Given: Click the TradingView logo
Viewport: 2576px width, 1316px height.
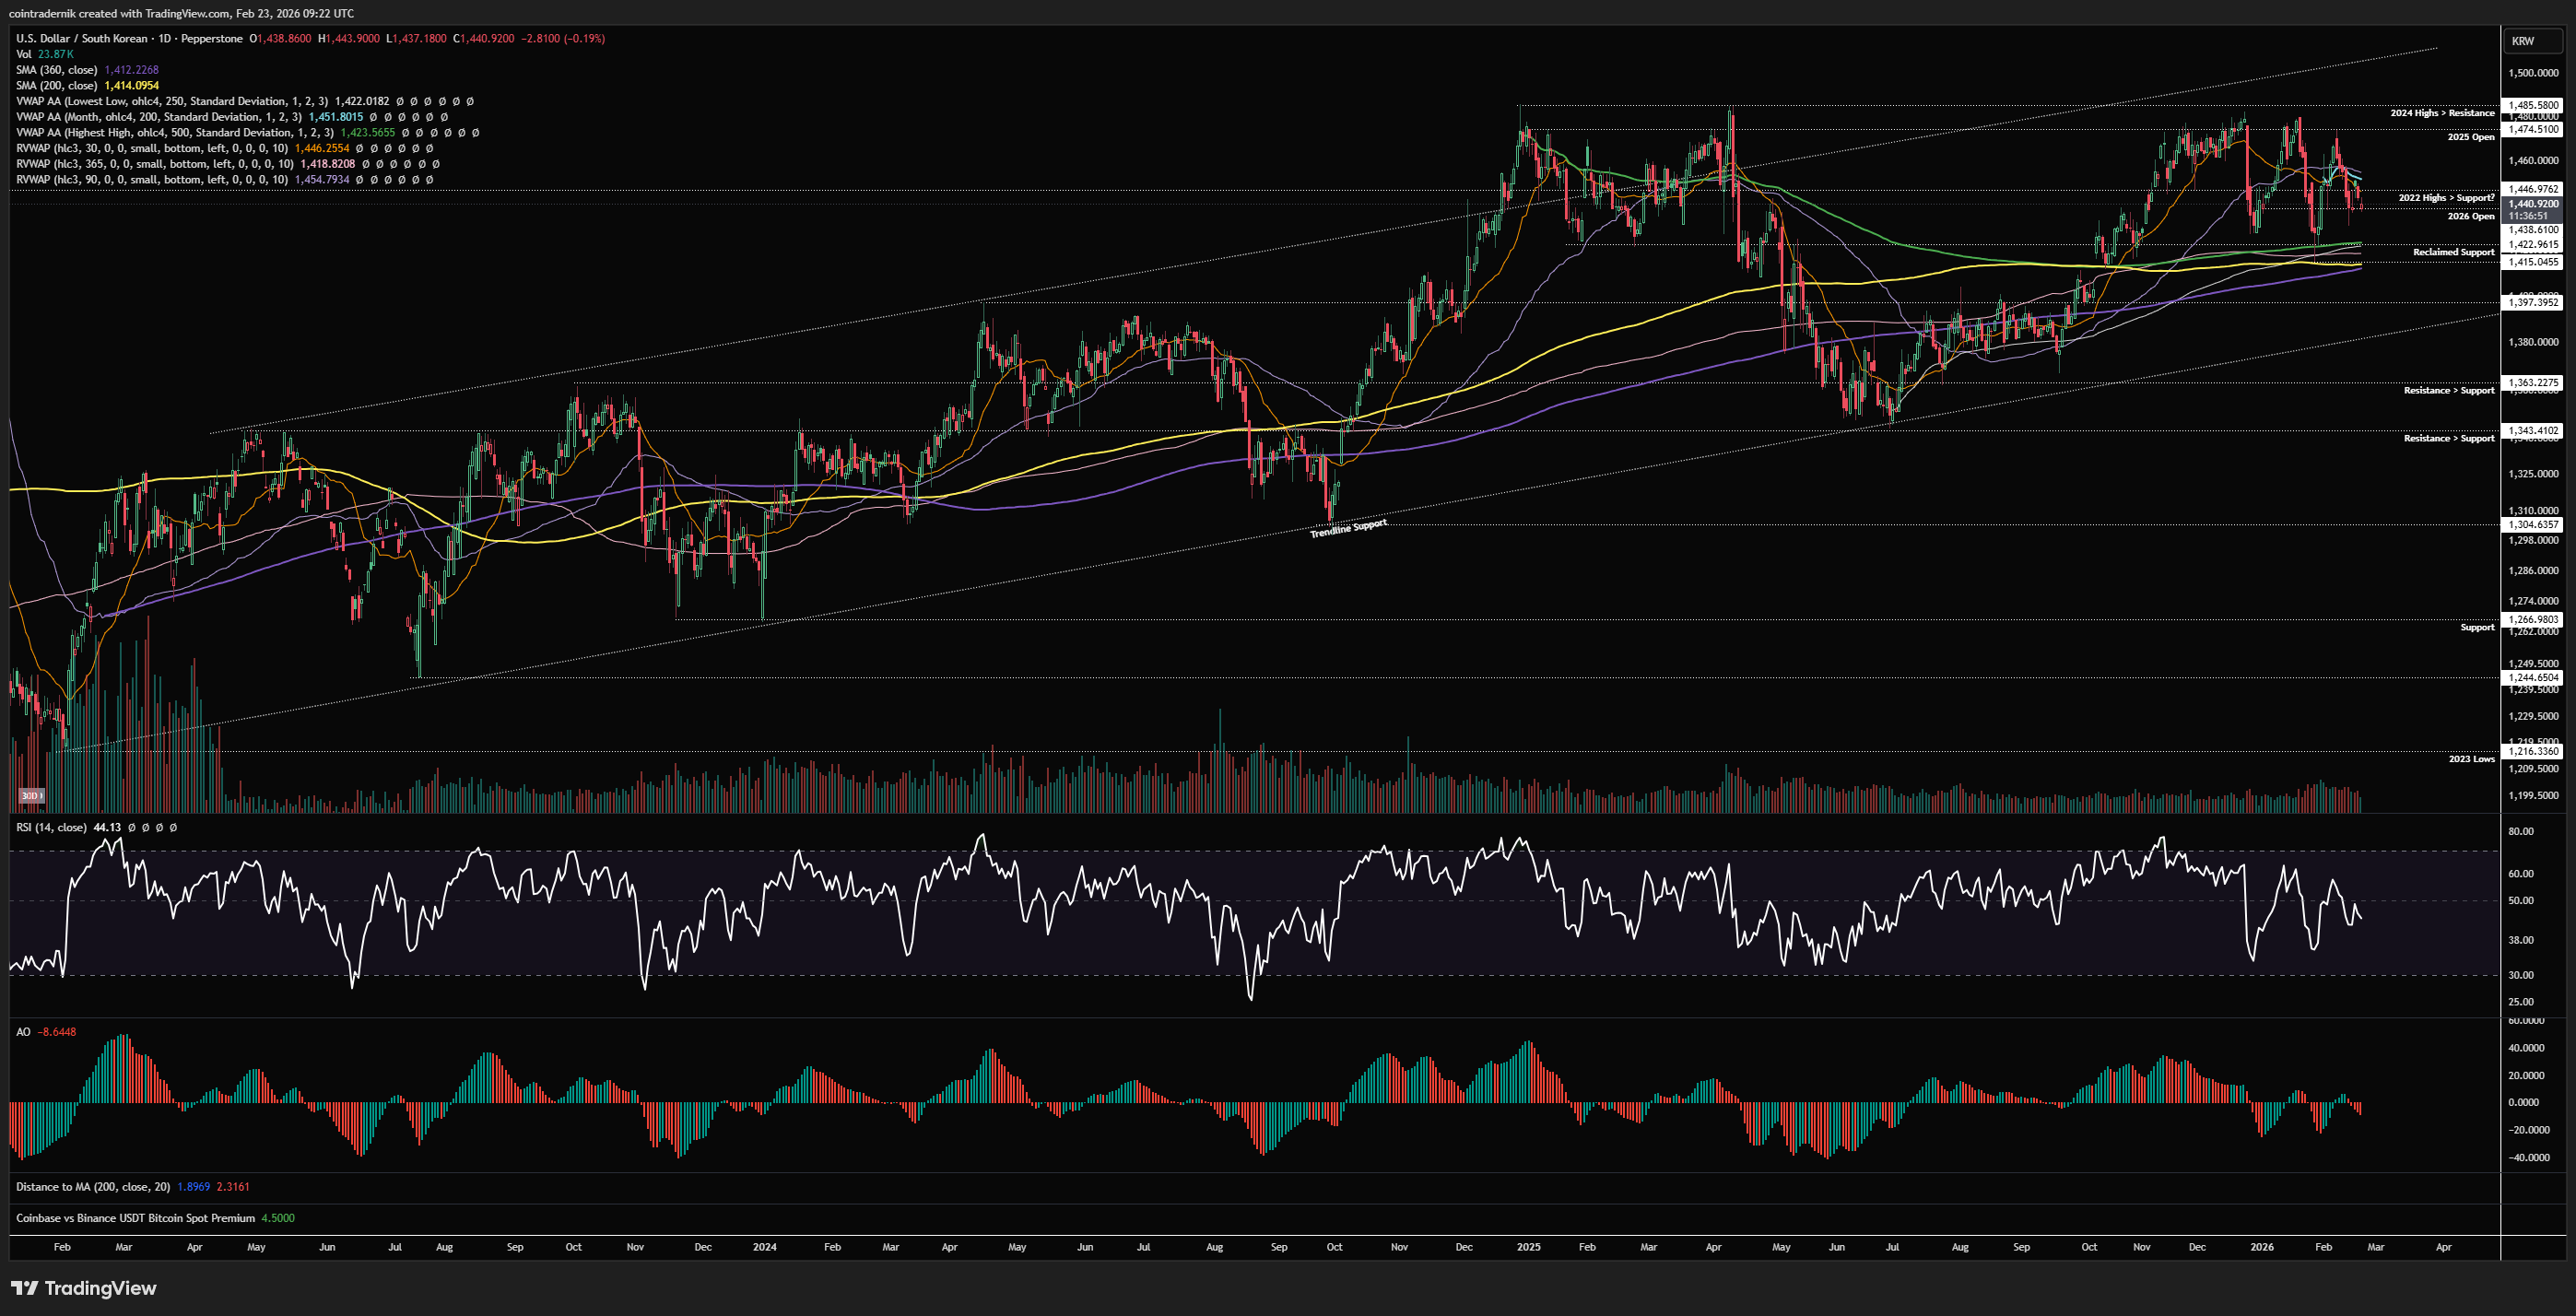Looking at the screenshot, I should click(x=84, y=1288).
